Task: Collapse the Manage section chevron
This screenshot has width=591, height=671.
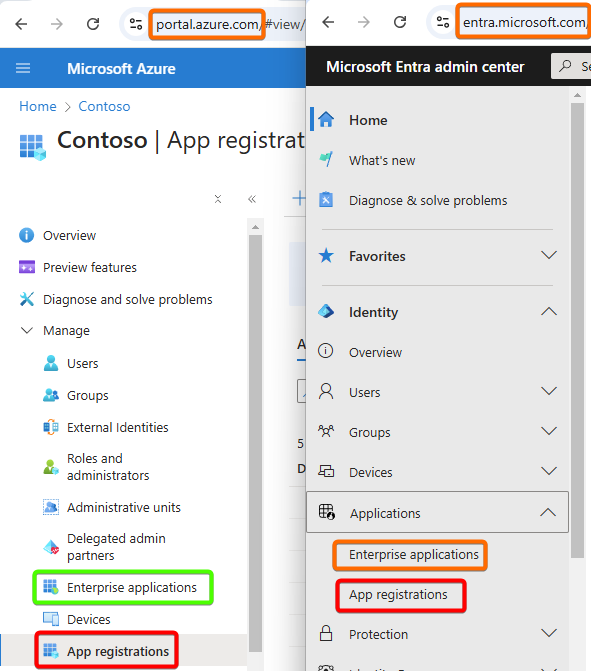Action: pyautogui.click(x=27, y=330)
